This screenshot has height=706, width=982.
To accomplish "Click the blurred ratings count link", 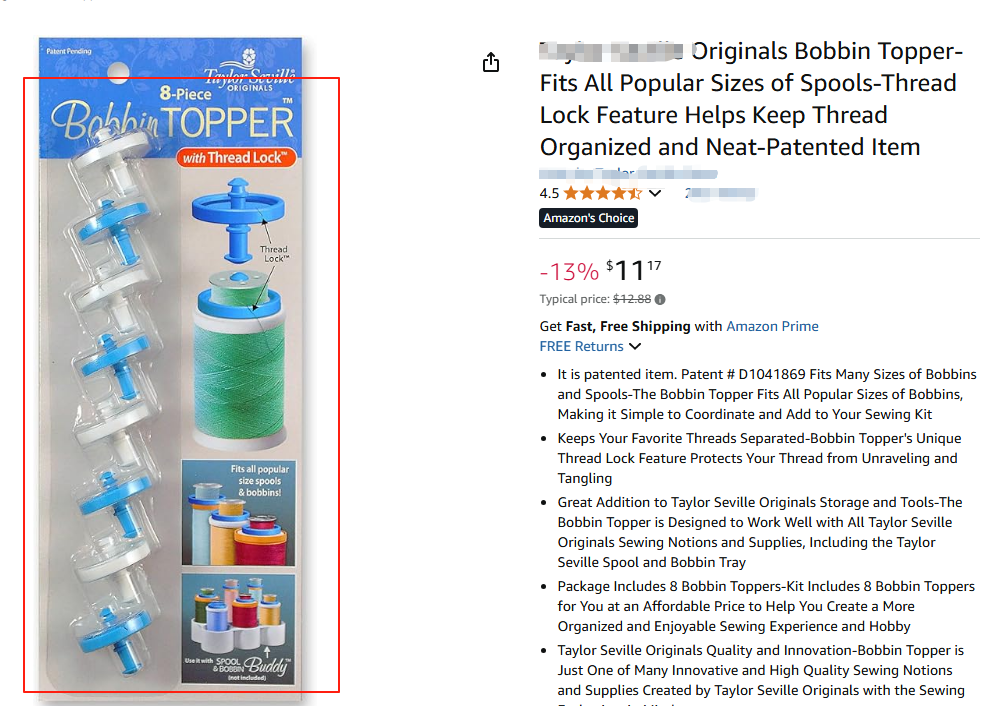I will [720, 193].
